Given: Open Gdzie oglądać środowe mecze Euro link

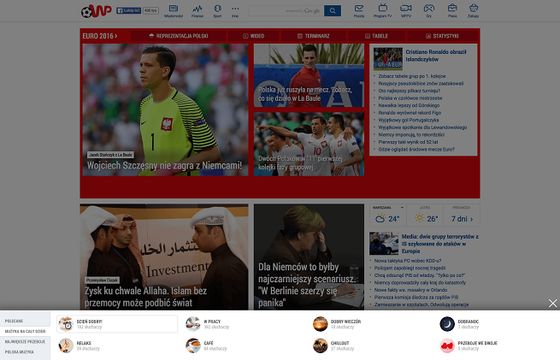Looking at the screenshot, I should click(x=416, y=150).
